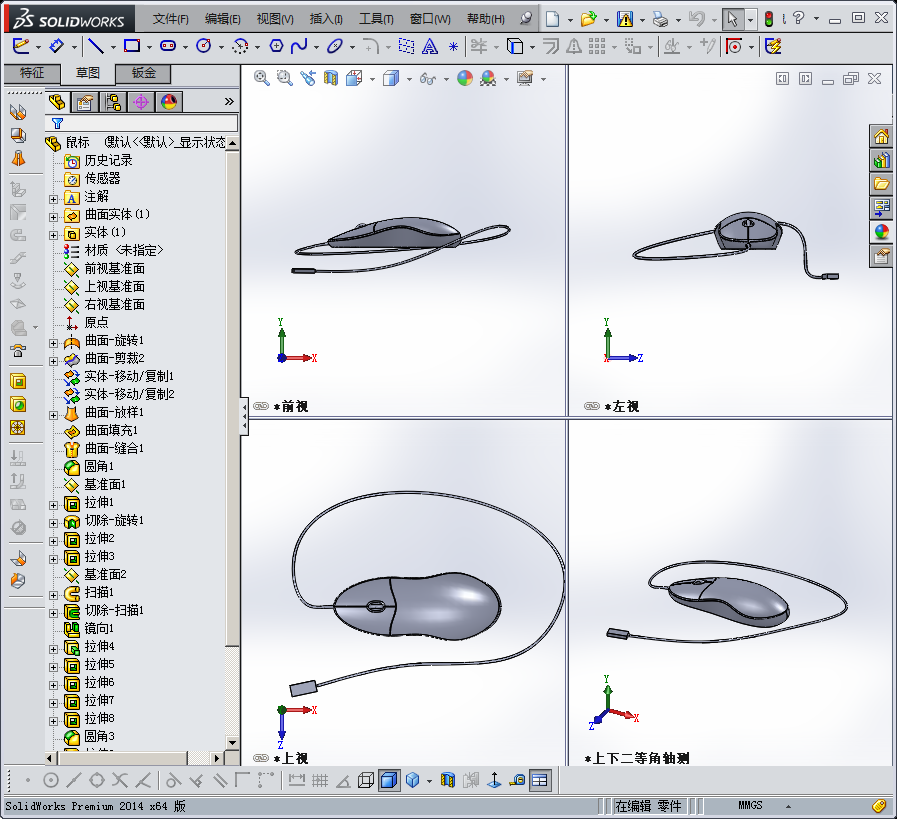The image size is (897, 819).
Task: Expand the 曲面-旋转1 feature node
Action: click(x=53, y=343)
